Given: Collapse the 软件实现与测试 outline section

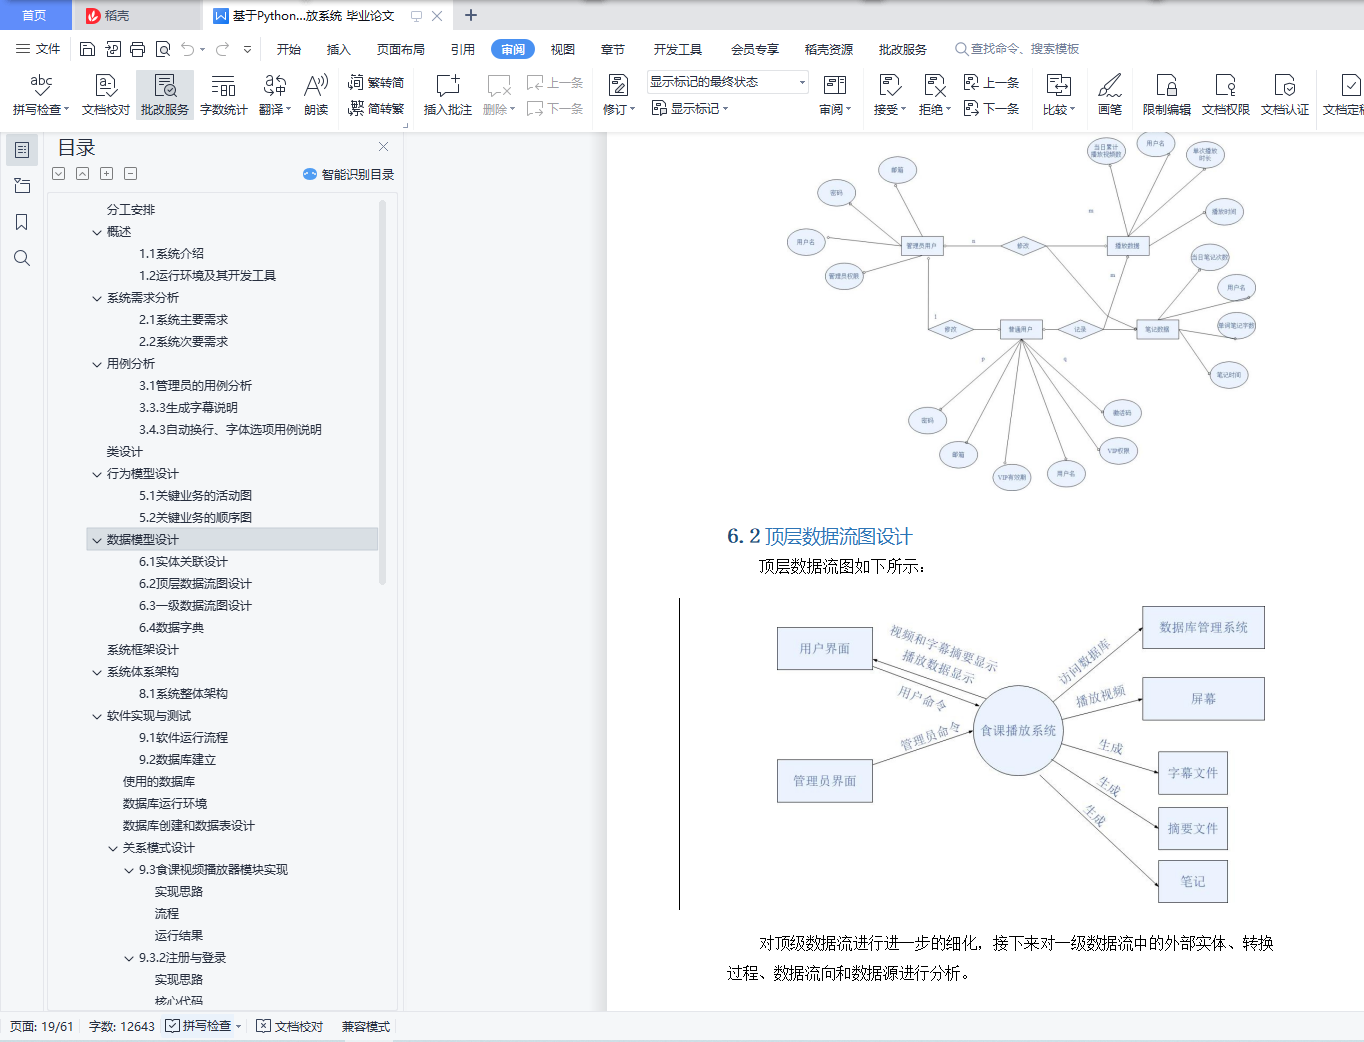Looking at the screenshot, I should tap(97, 716).
